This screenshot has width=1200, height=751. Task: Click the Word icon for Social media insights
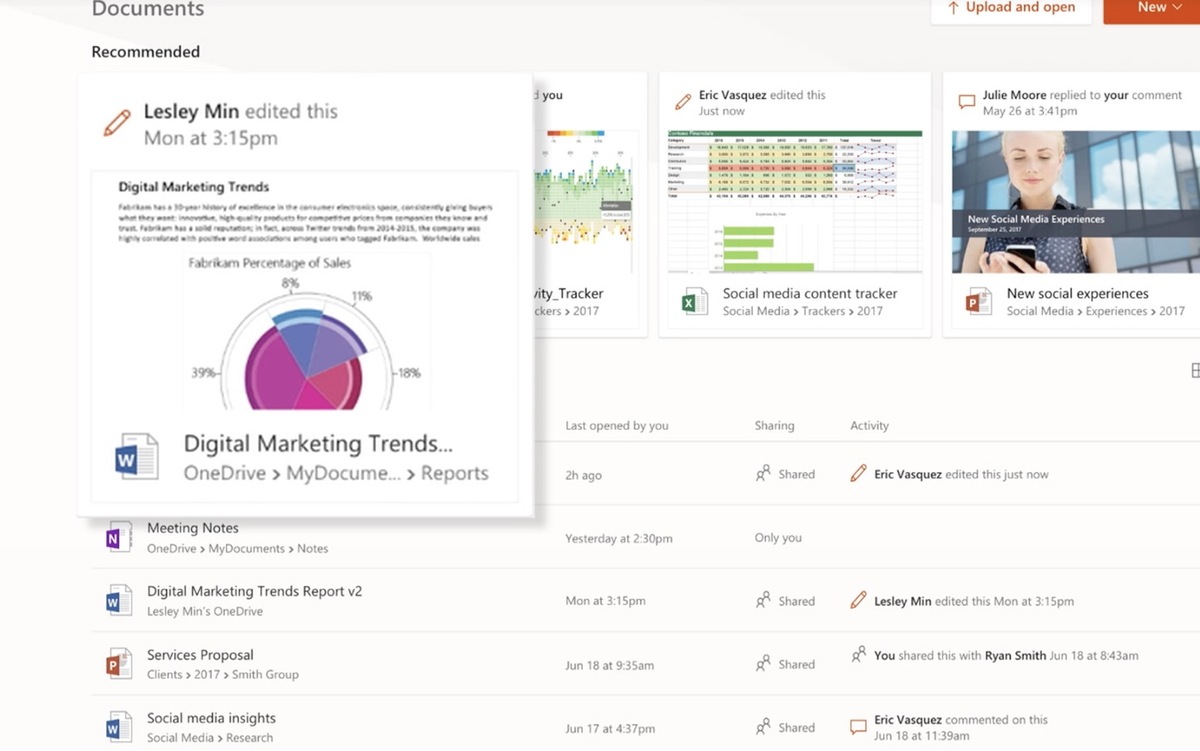coord(119,727)
